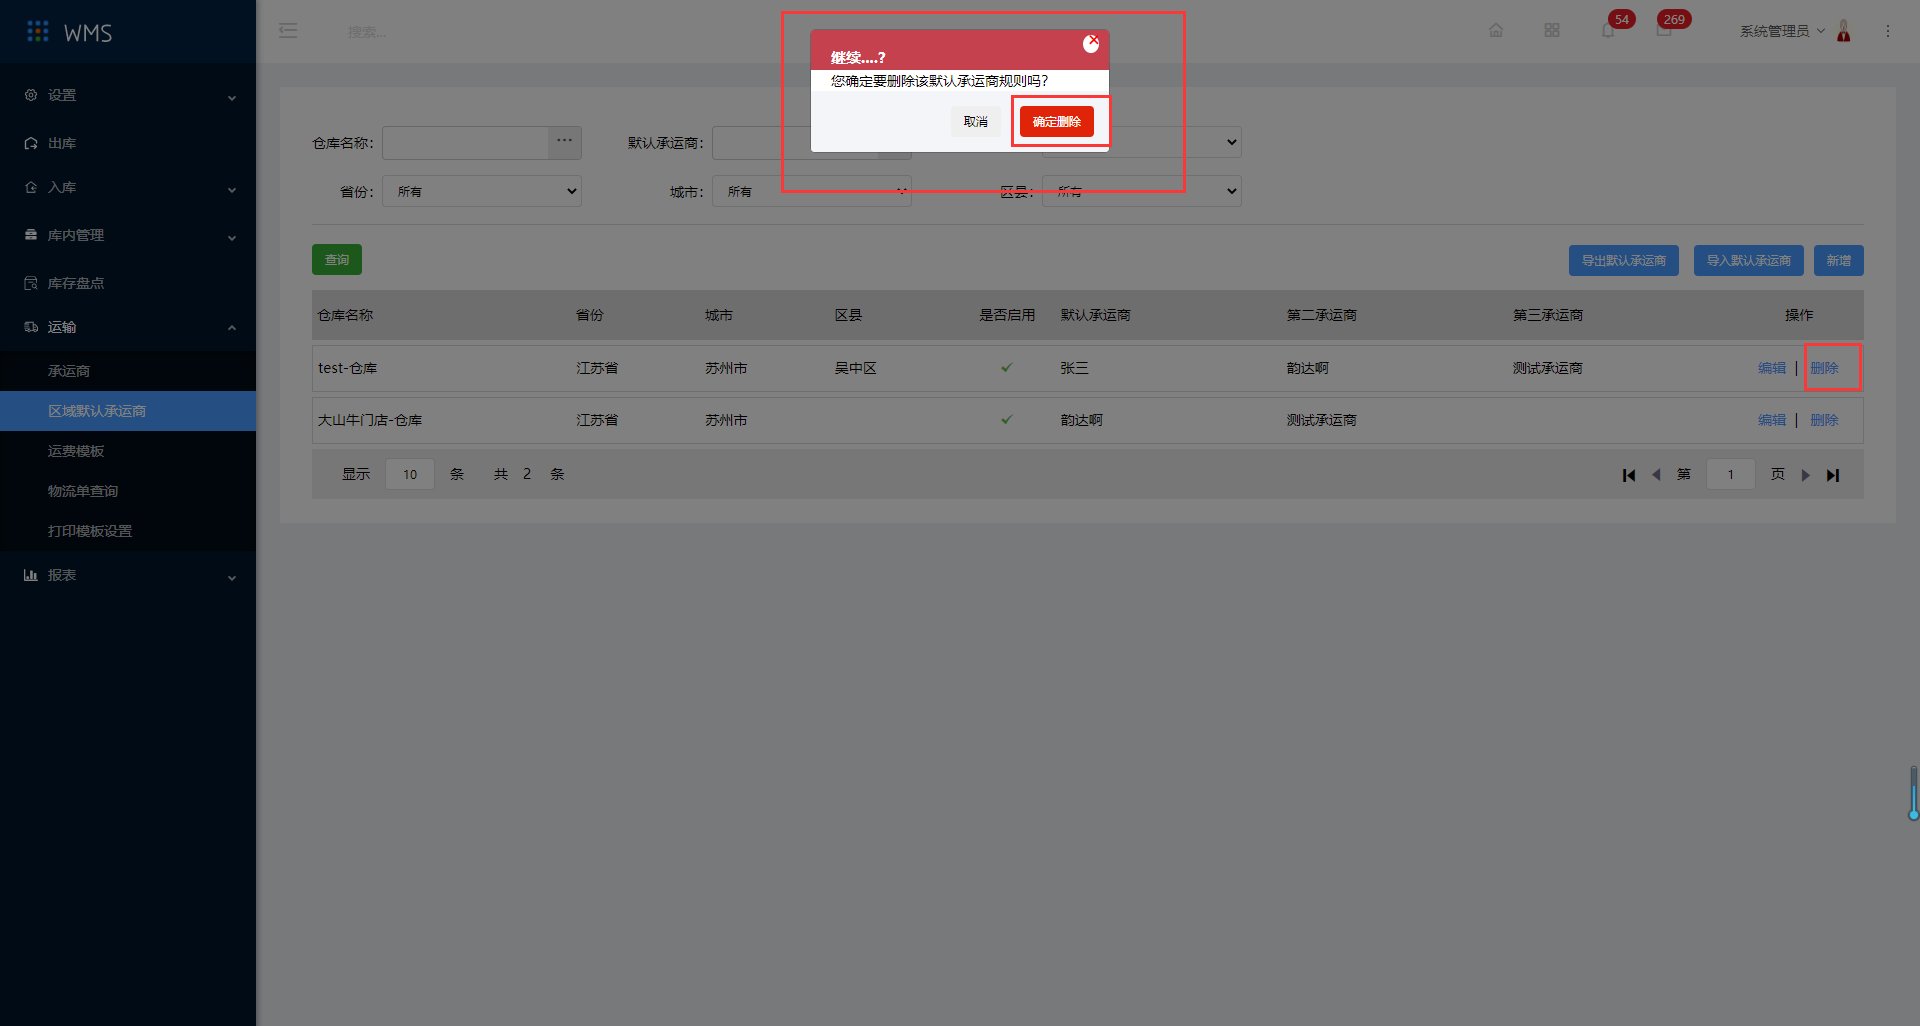
Task: Delete the test-仓库 row
Action: coord(1824,368)
